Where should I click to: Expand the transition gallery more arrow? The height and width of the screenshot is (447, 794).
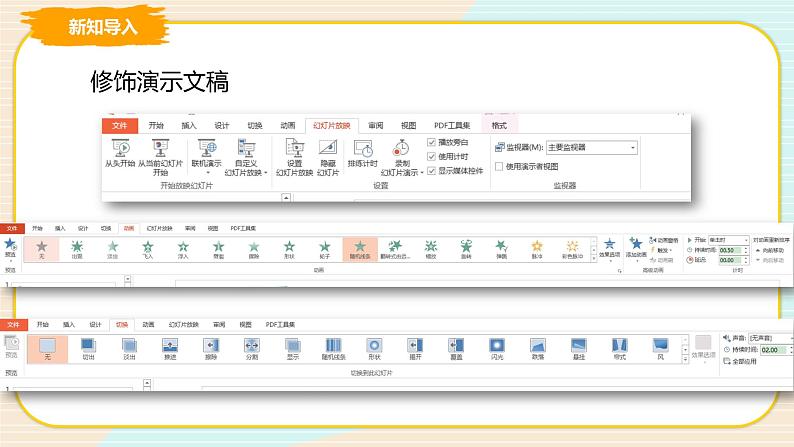point(685,359)
